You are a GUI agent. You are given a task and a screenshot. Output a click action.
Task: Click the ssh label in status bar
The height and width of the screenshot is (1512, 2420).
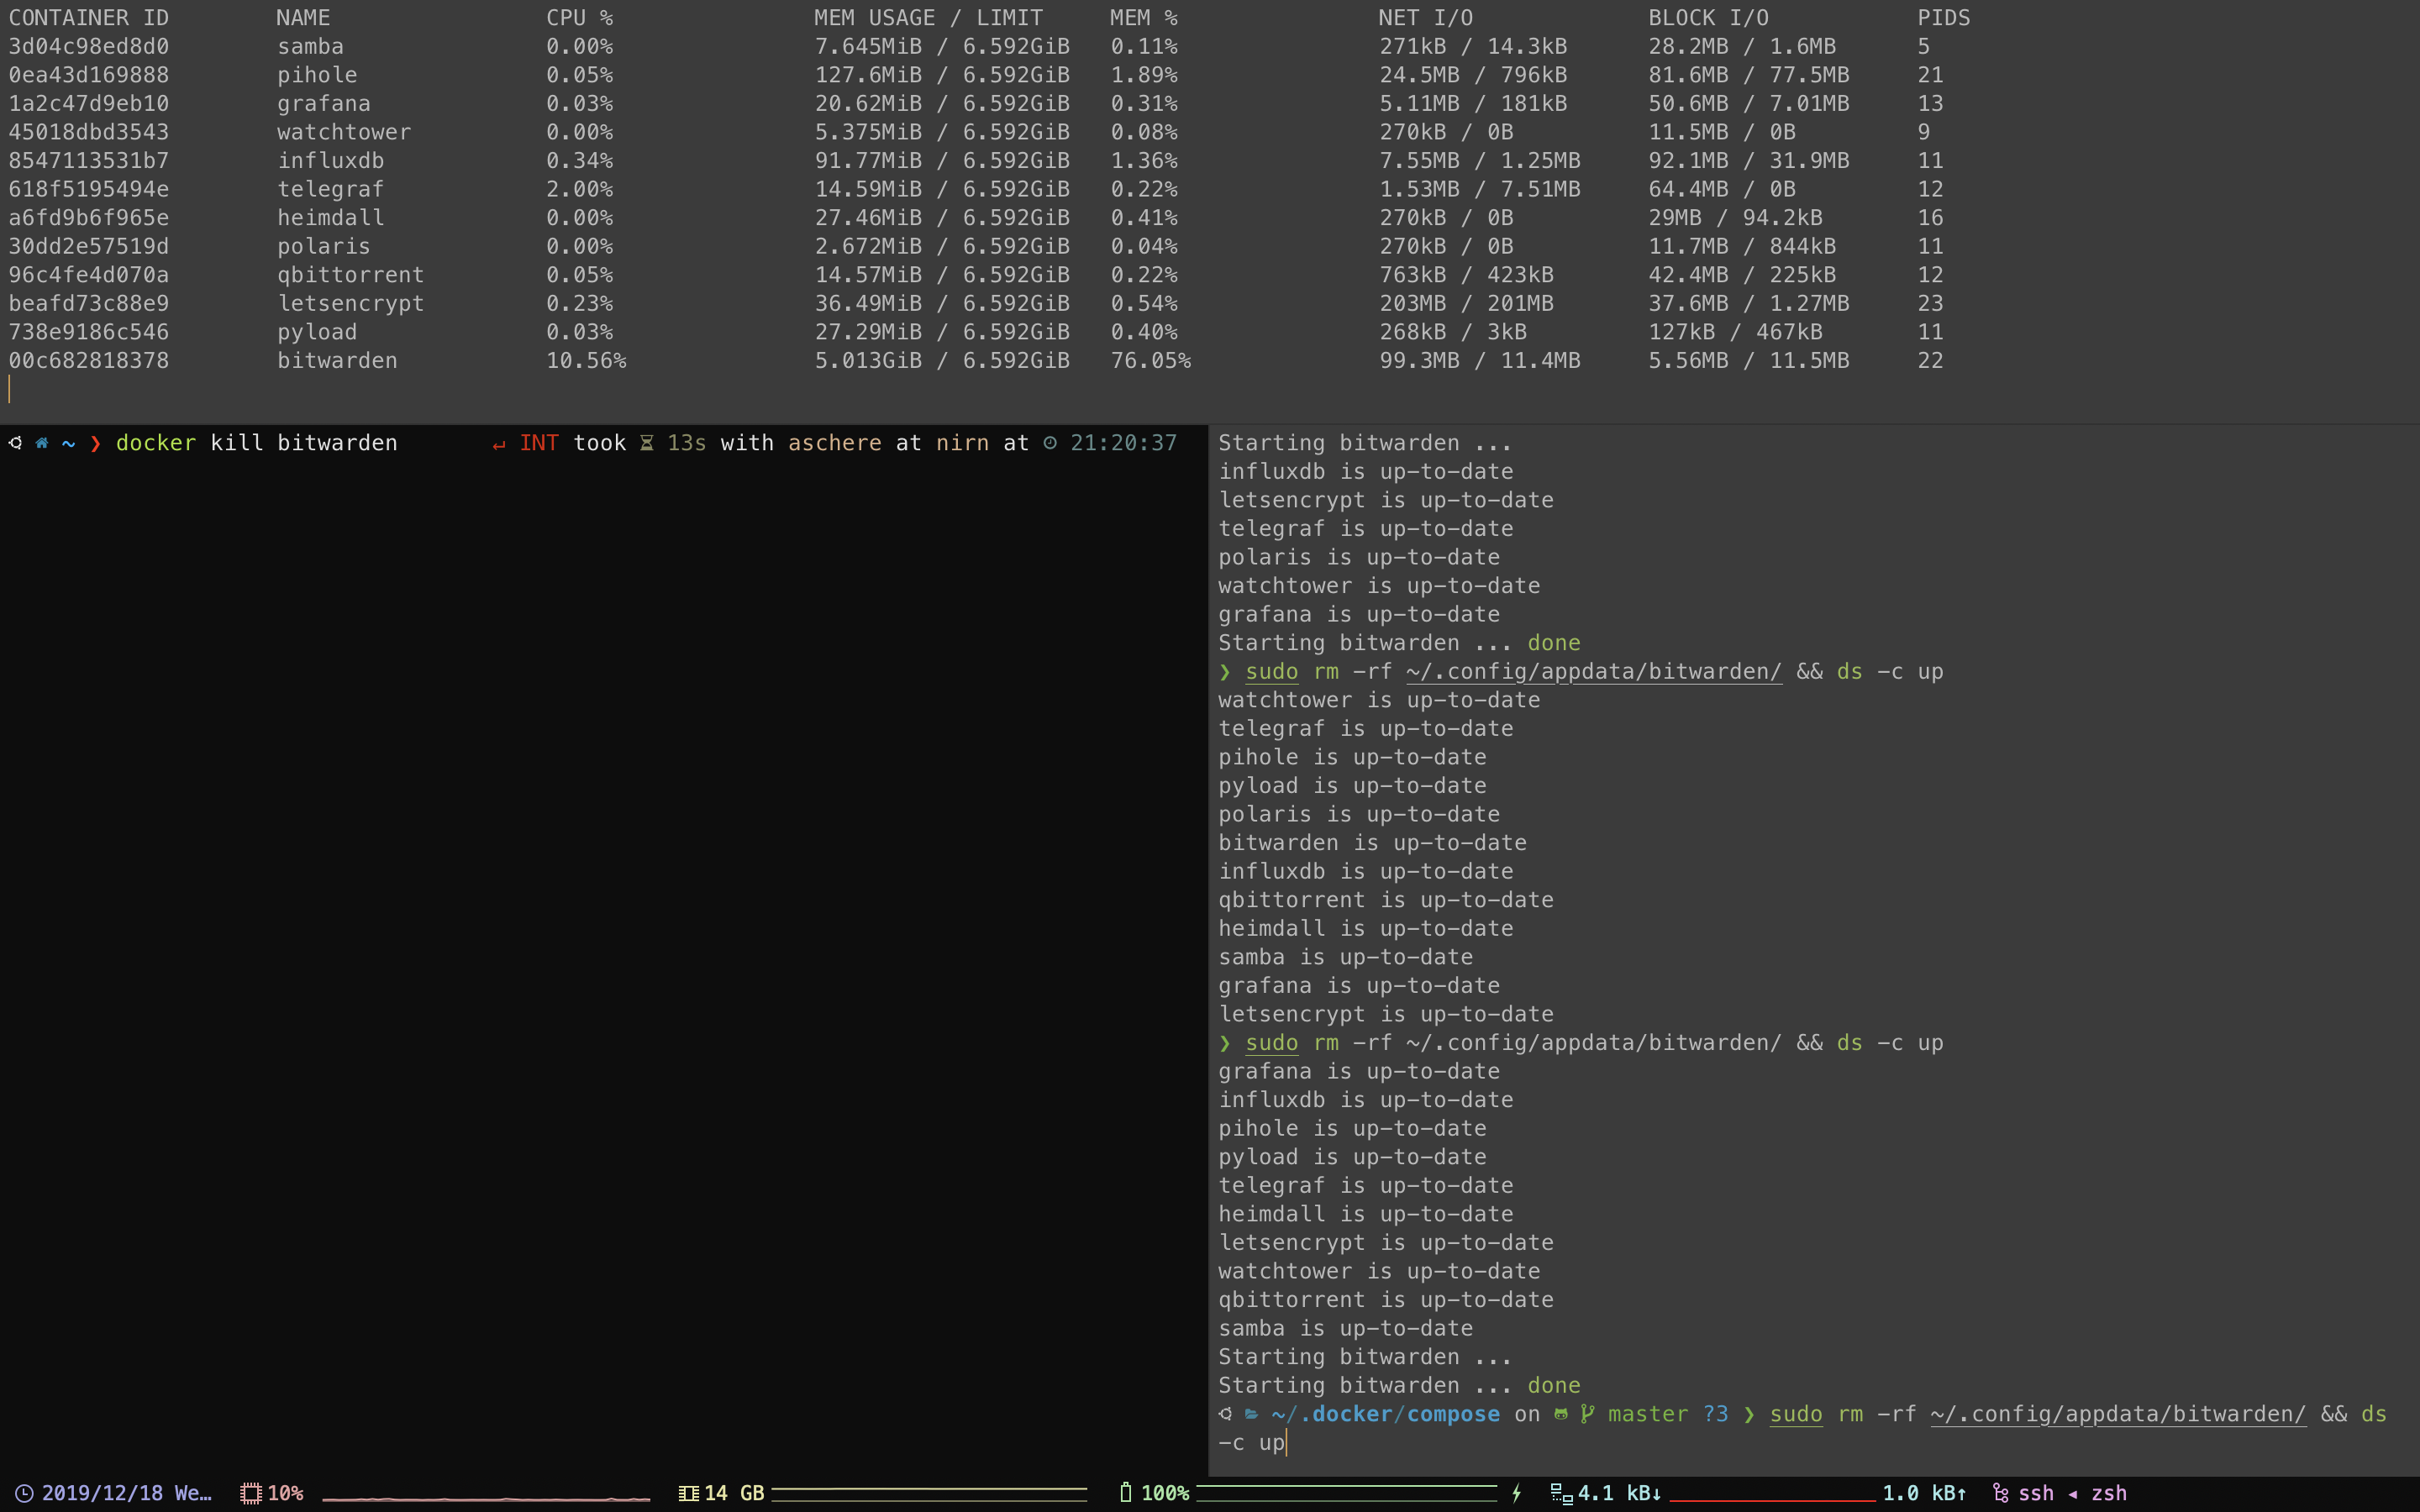click(x=2035, y=1493)
